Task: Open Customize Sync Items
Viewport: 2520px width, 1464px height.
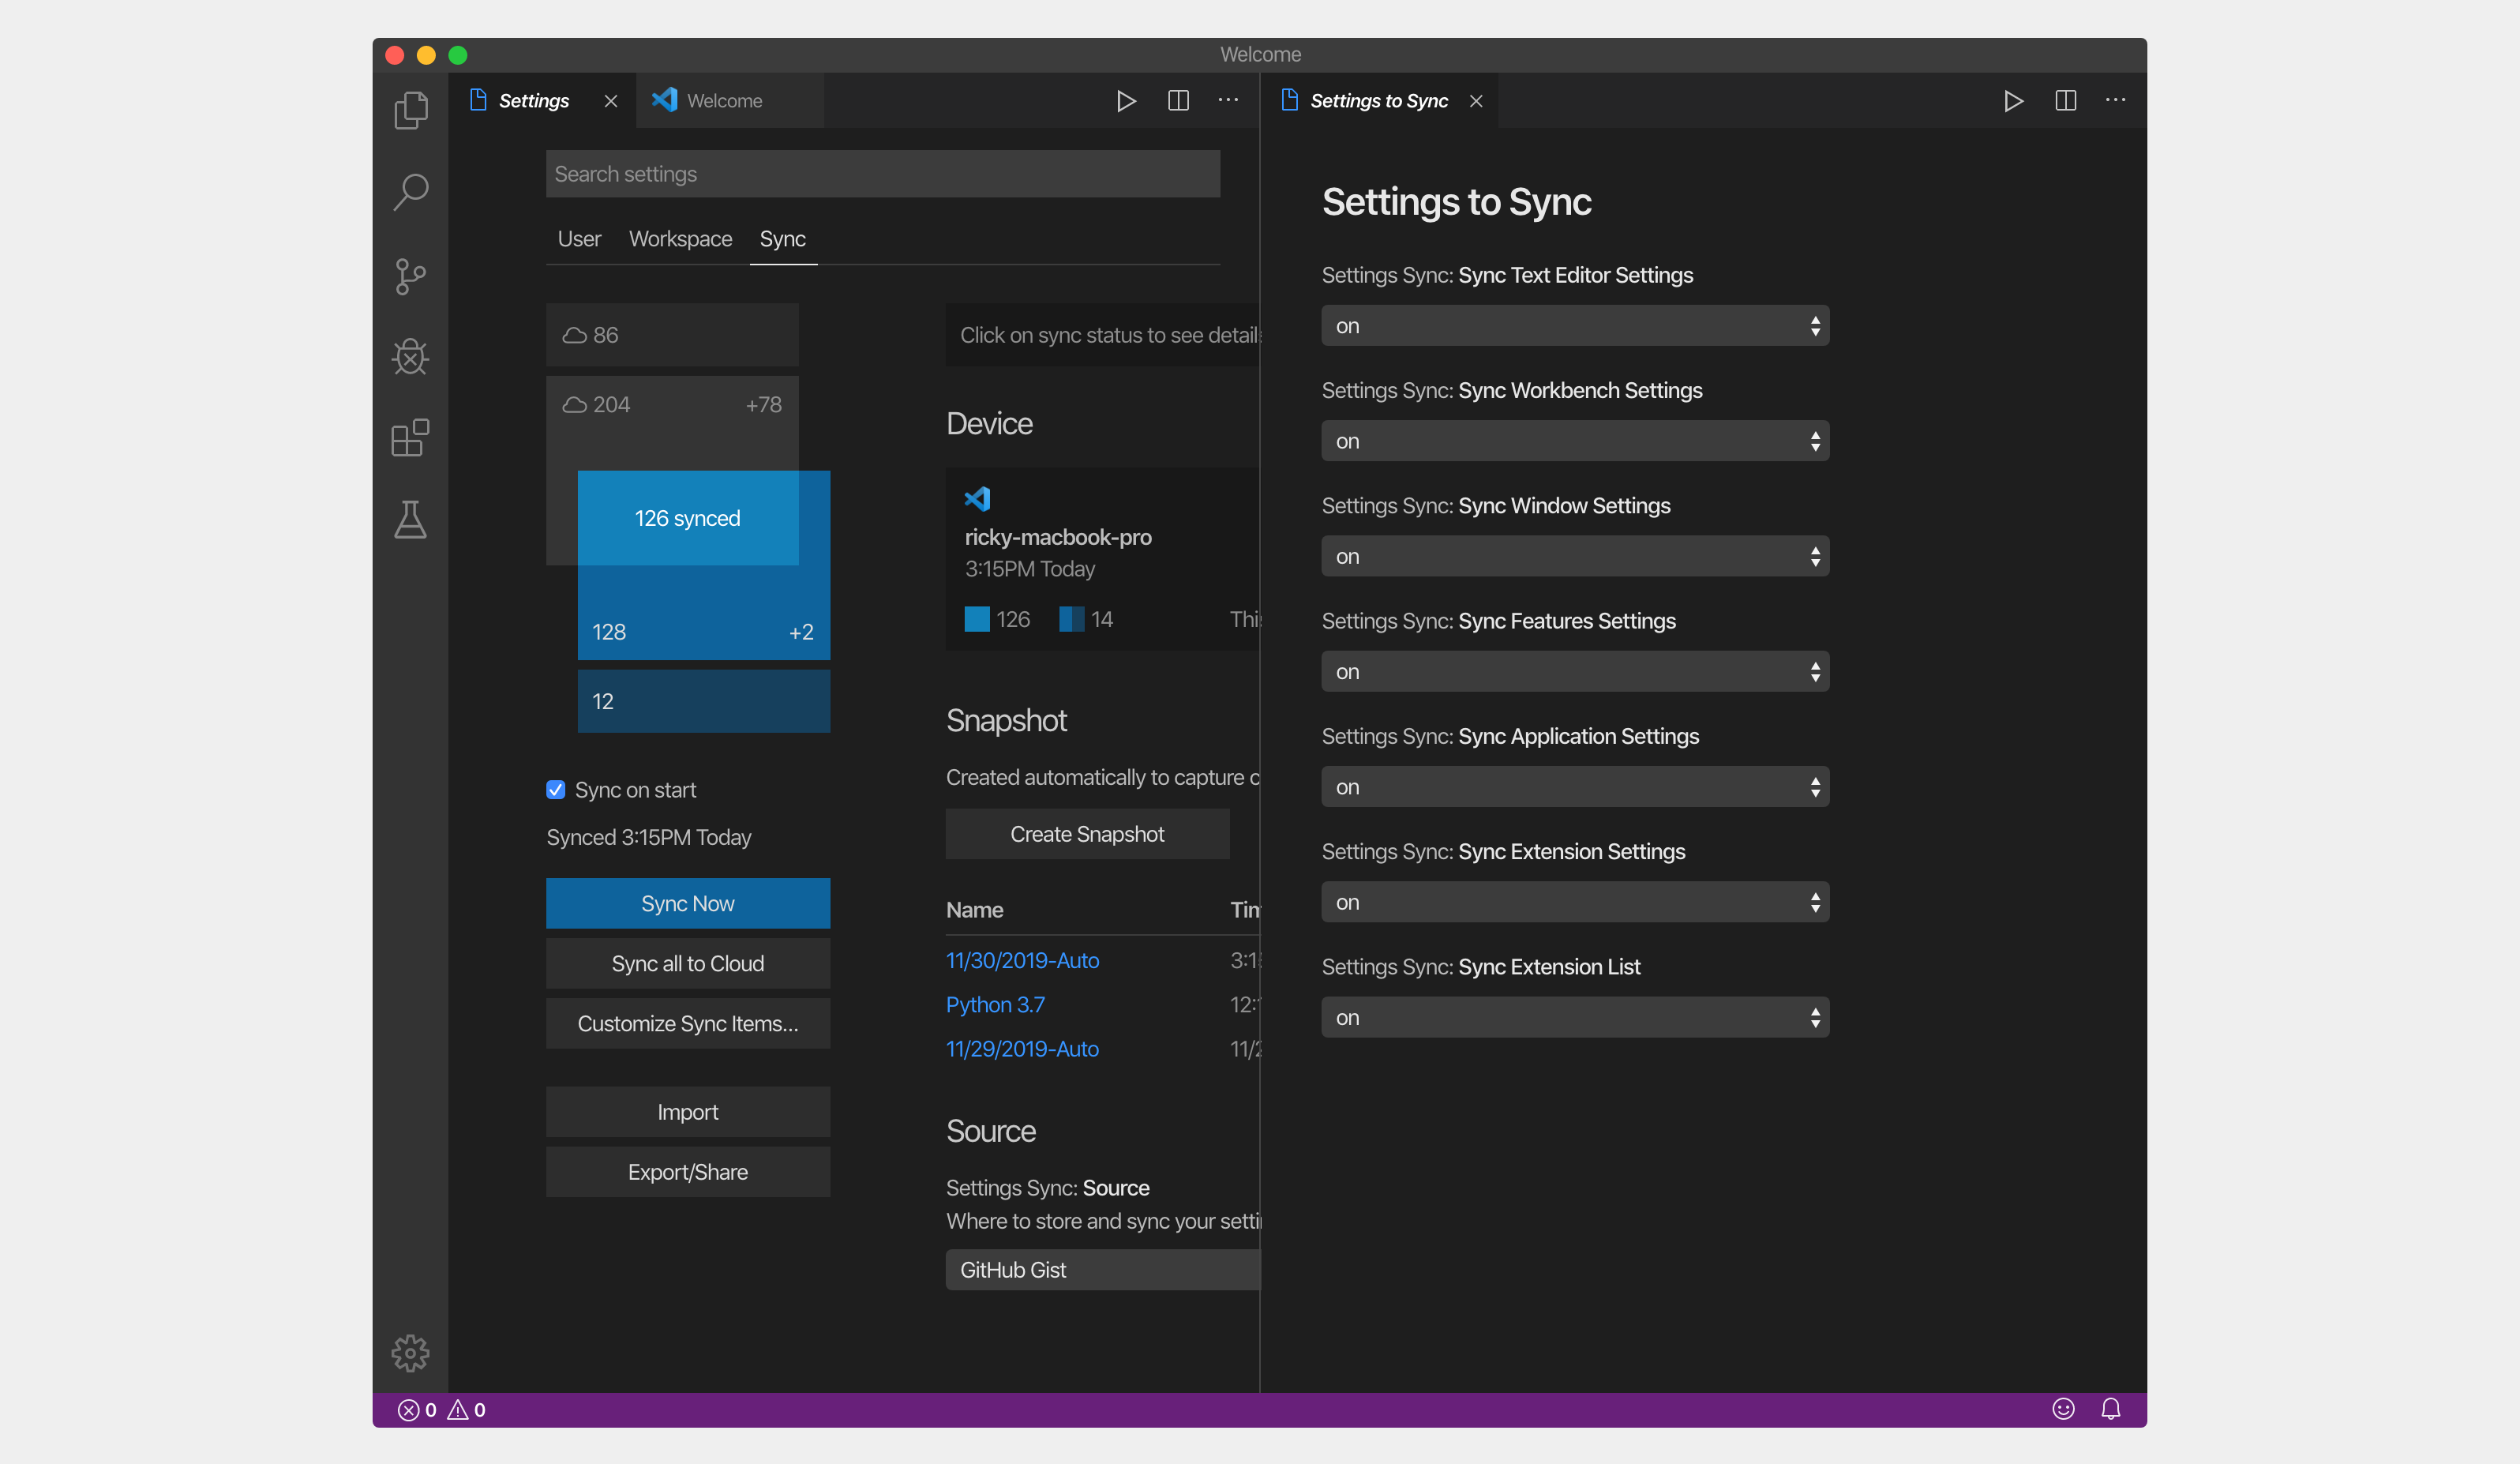Action: 688,1023
